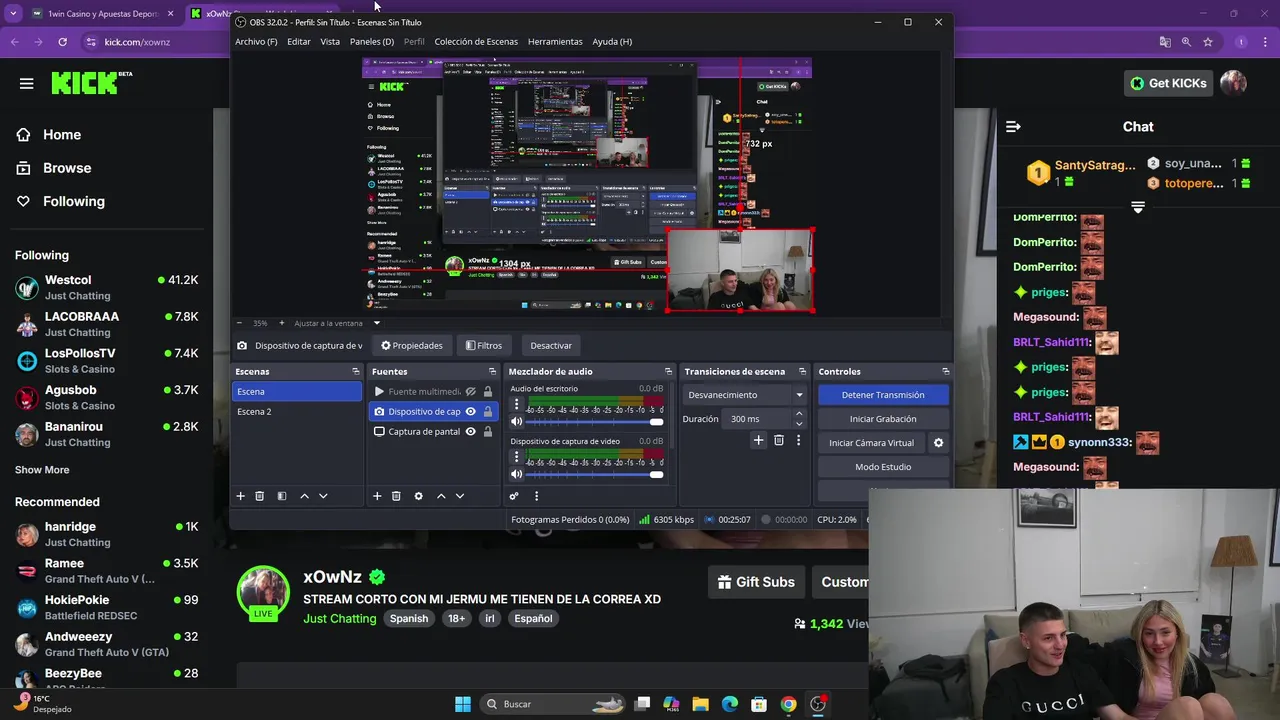Open source properties gear in Fuentes toolbar
Image resolution: width=1280 pixels, height=720 pixels.
[x=419, y=496]
